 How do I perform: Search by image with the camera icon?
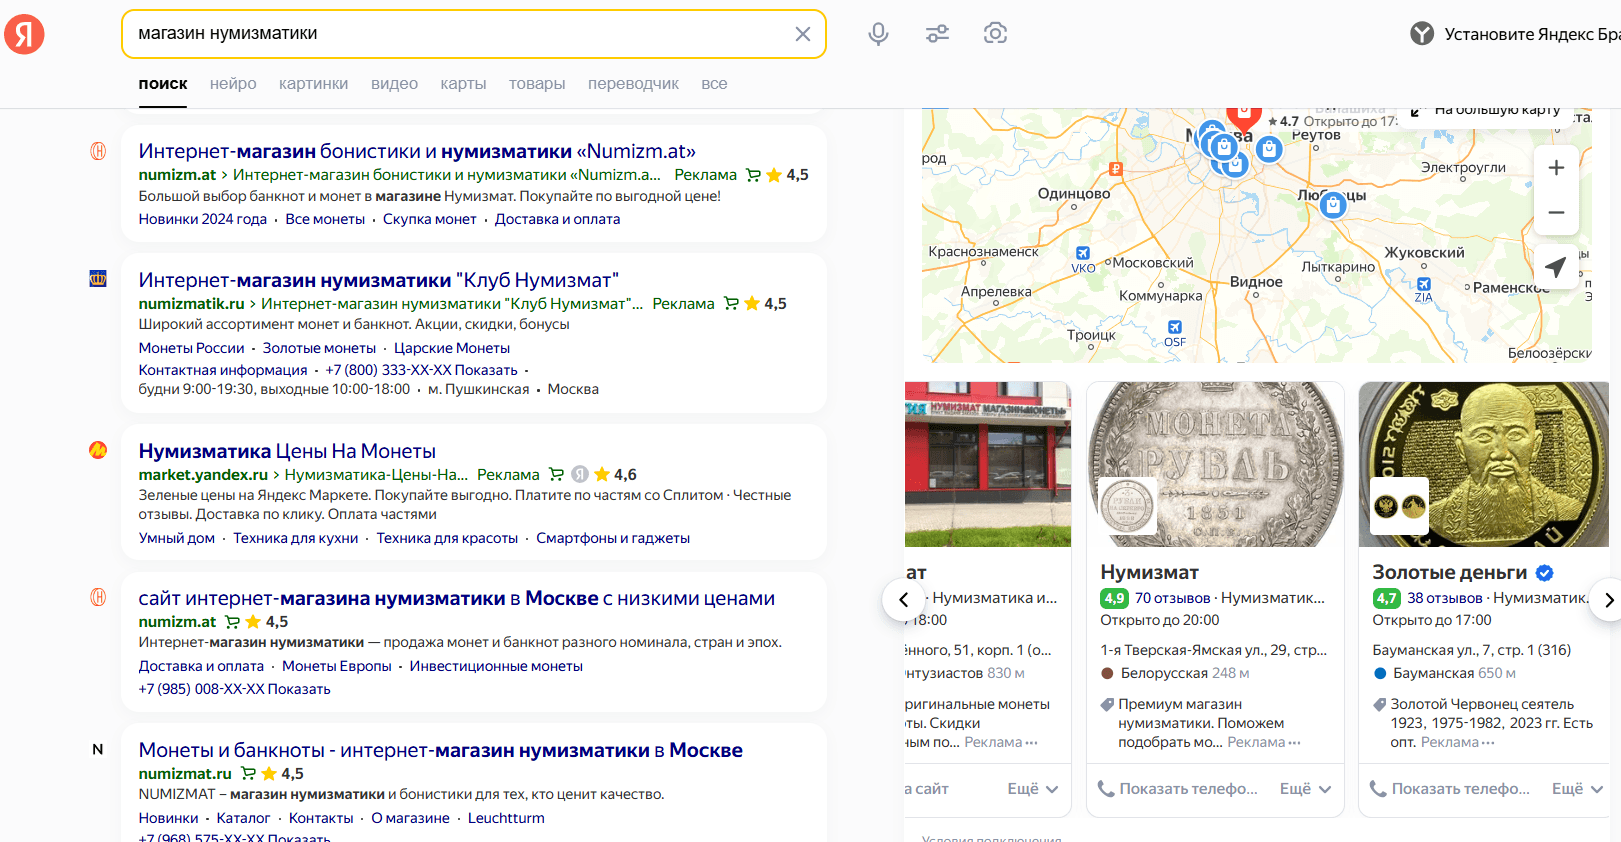tap(995, 34)
